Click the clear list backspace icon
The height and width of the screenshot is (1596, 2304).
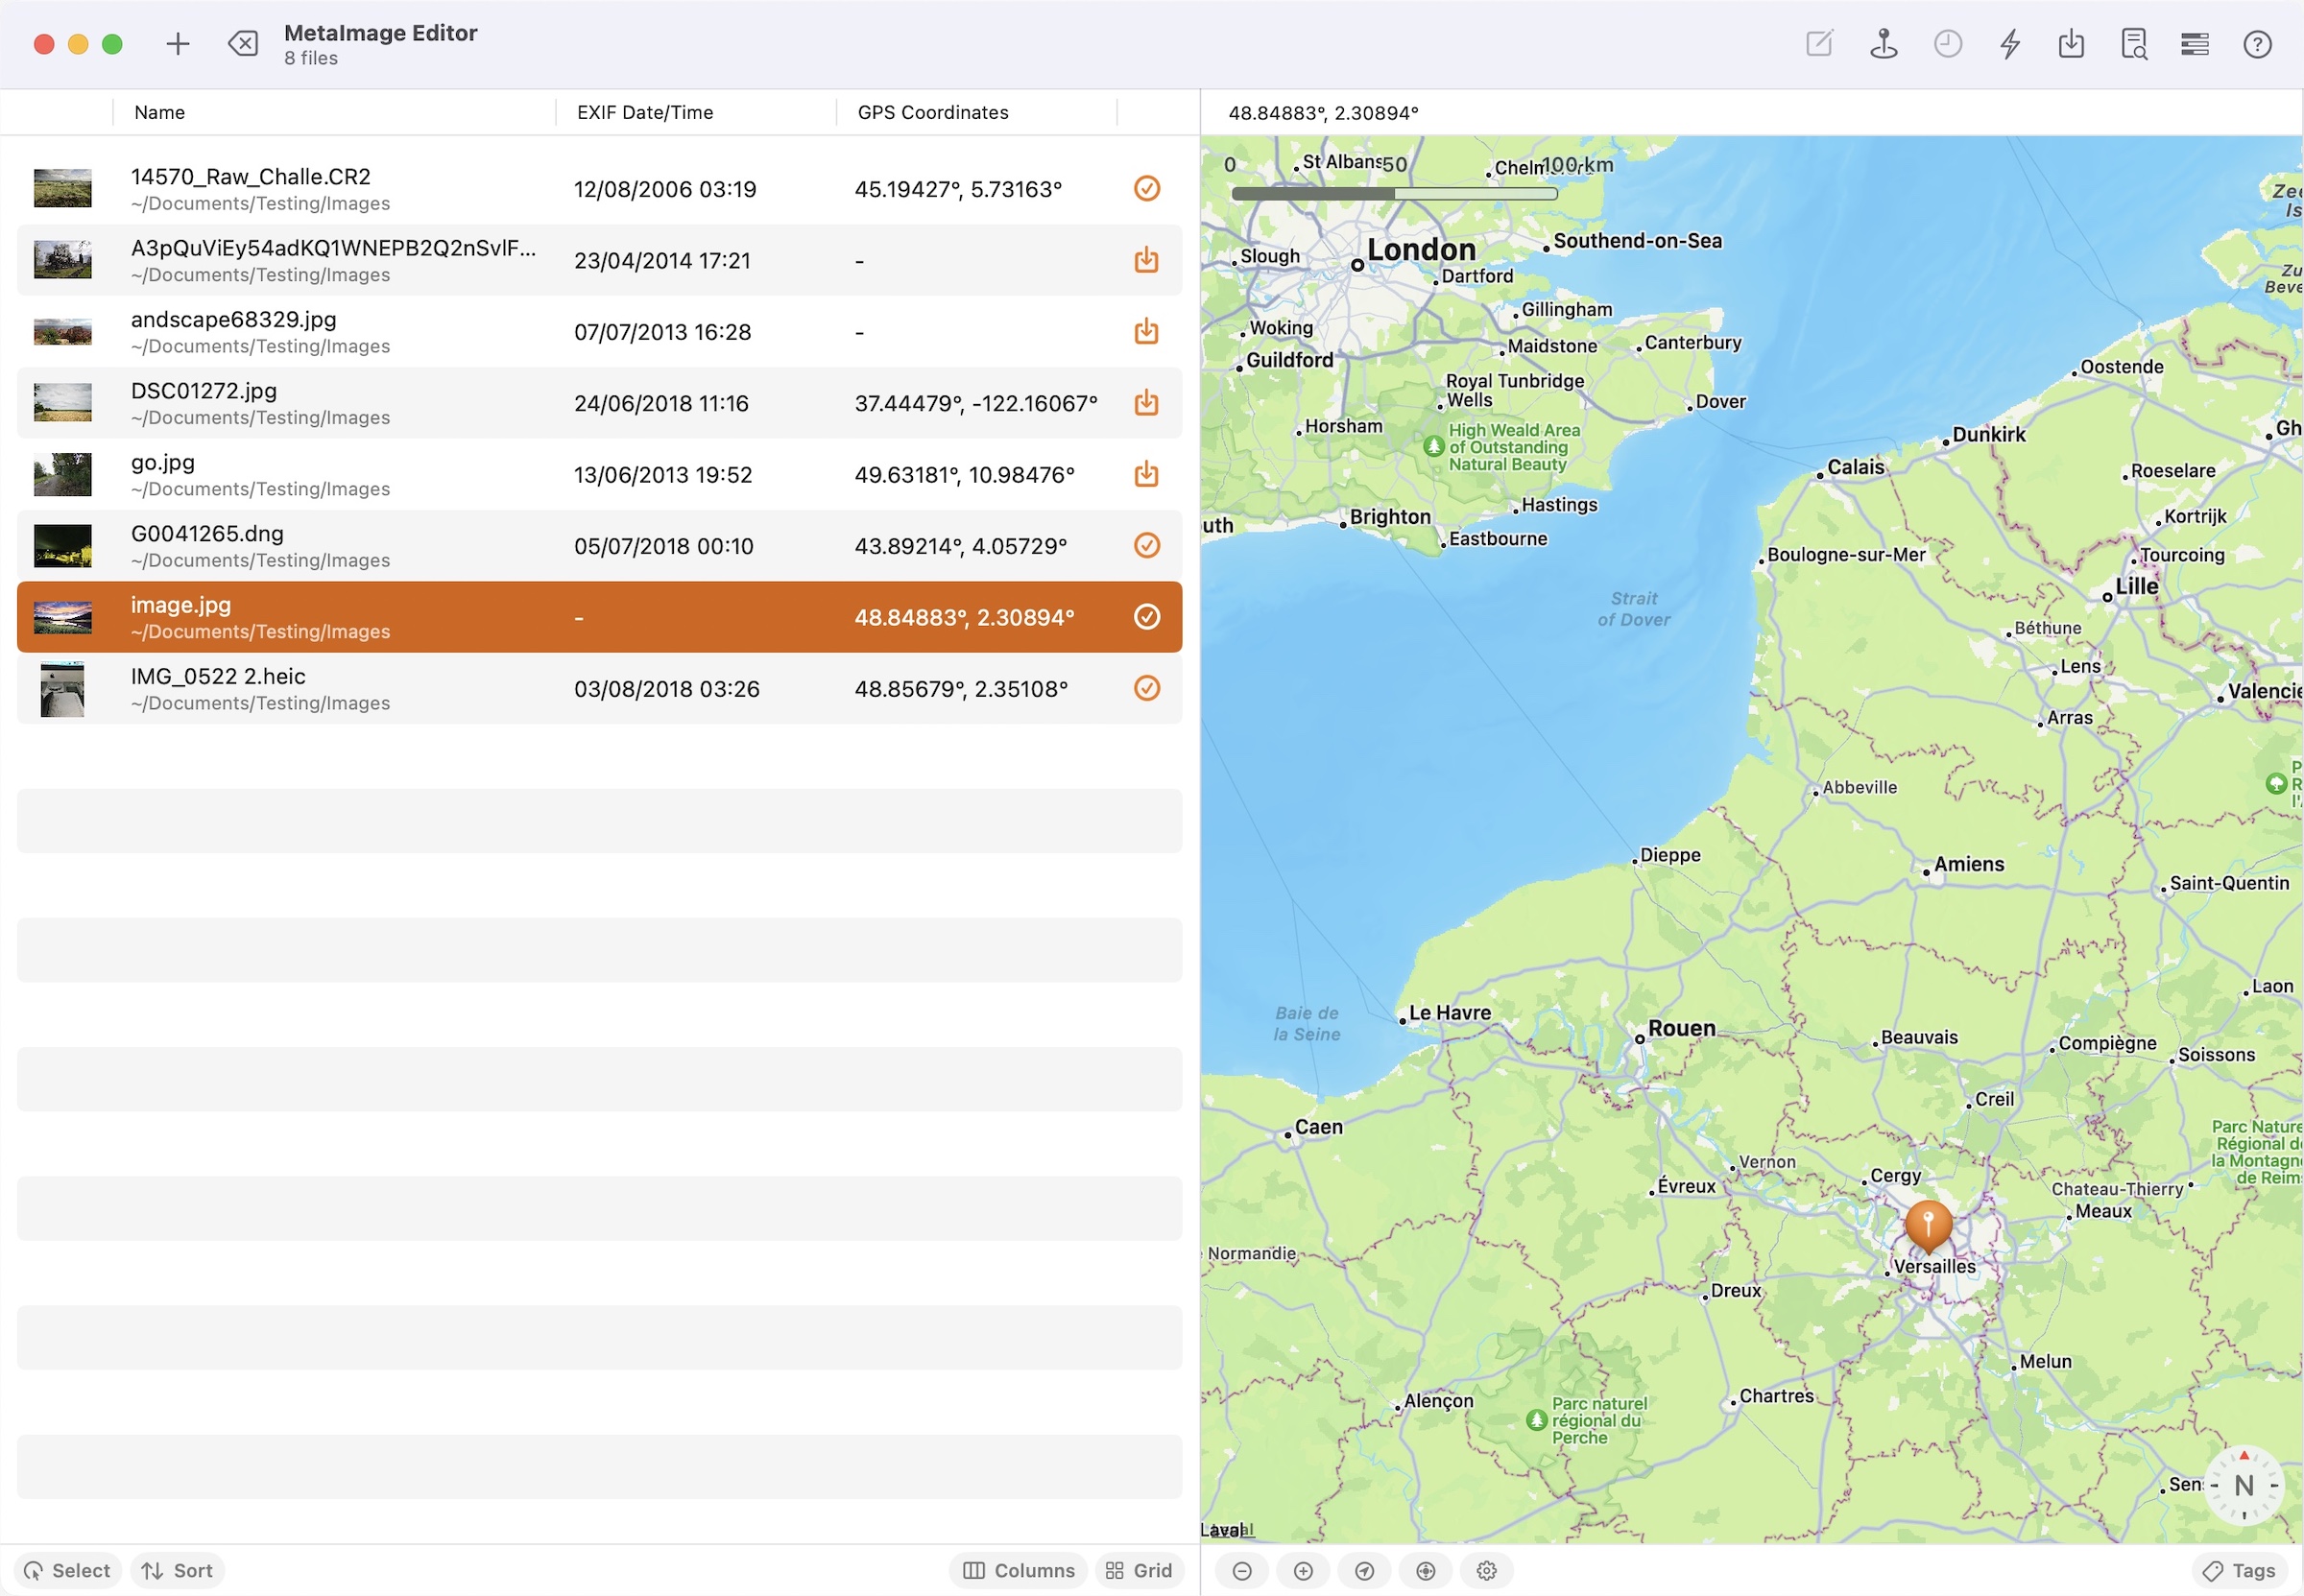(x=242, y=44)
